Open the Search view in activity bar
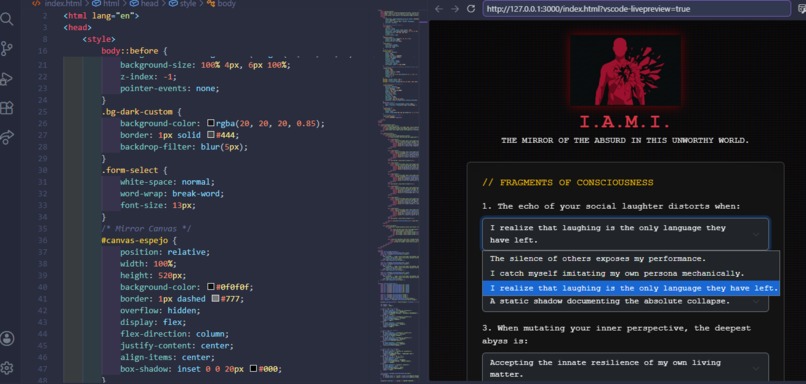Screen dimensions: 806x384 7,19
